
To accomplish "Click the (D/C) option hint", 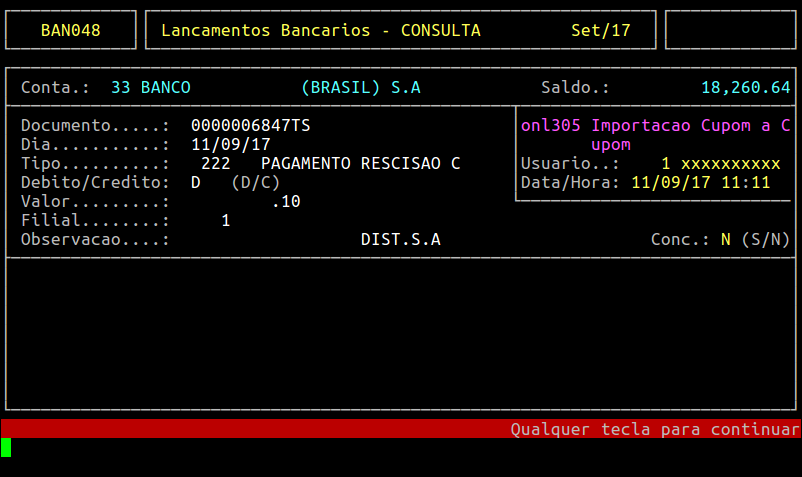I will coord(255,182).
